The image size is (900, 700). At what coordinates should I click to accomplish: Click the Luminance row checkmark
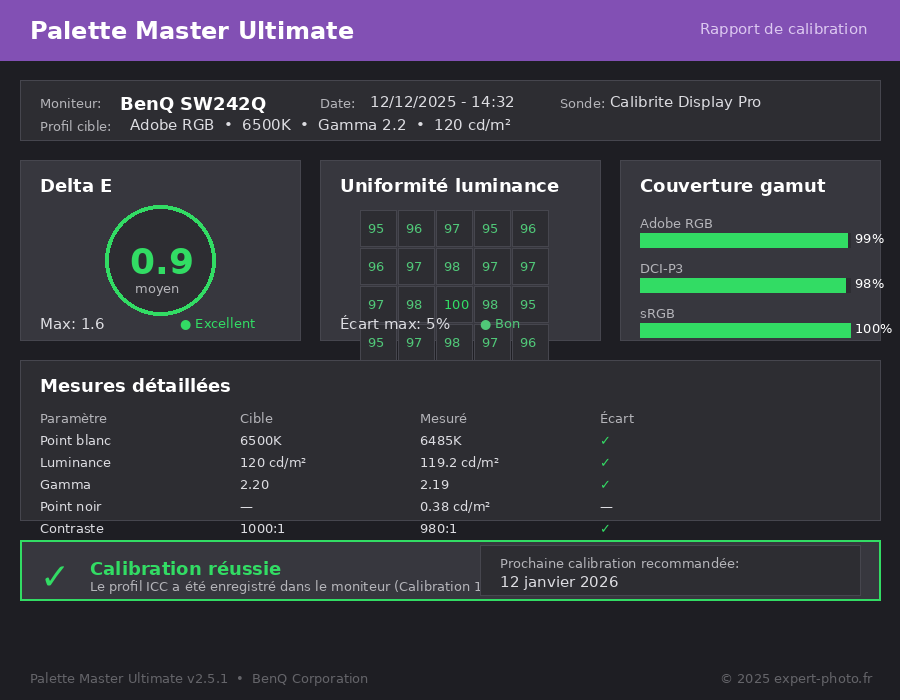pyautogui.click(x=605, y=463)
